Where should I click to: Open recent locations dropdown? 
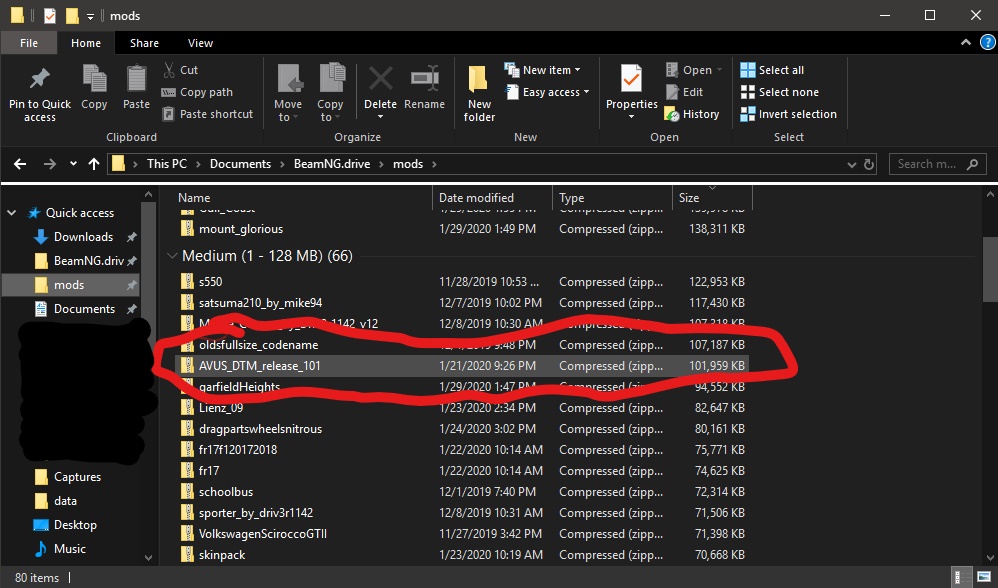tap(73, 164)
